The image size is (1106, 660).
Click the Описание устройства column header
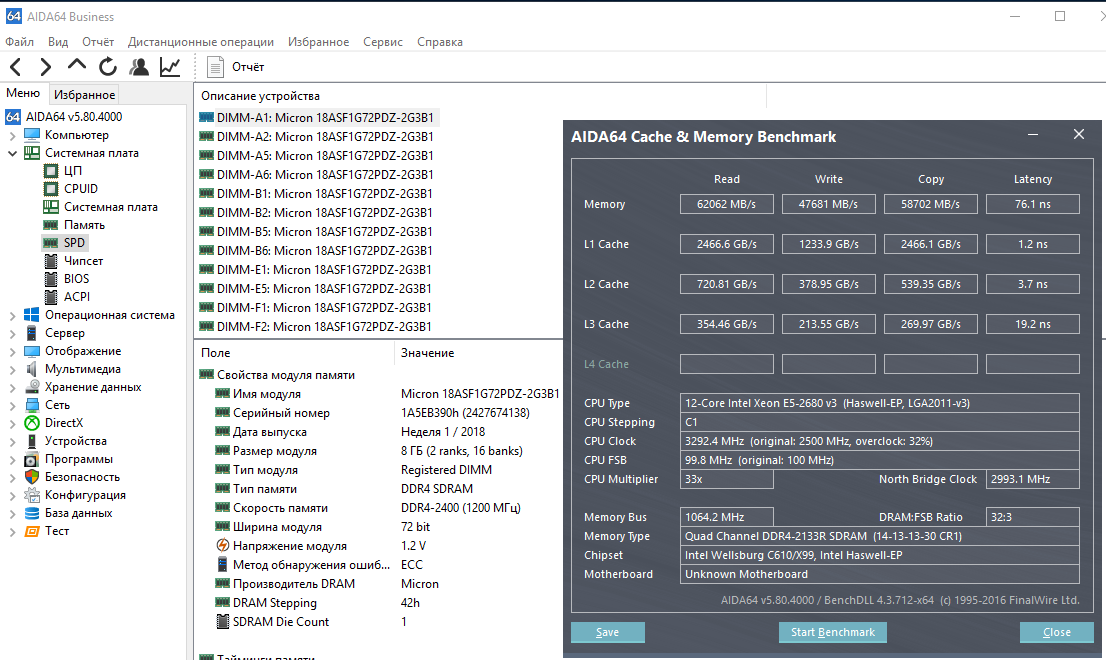click(480, 96)
